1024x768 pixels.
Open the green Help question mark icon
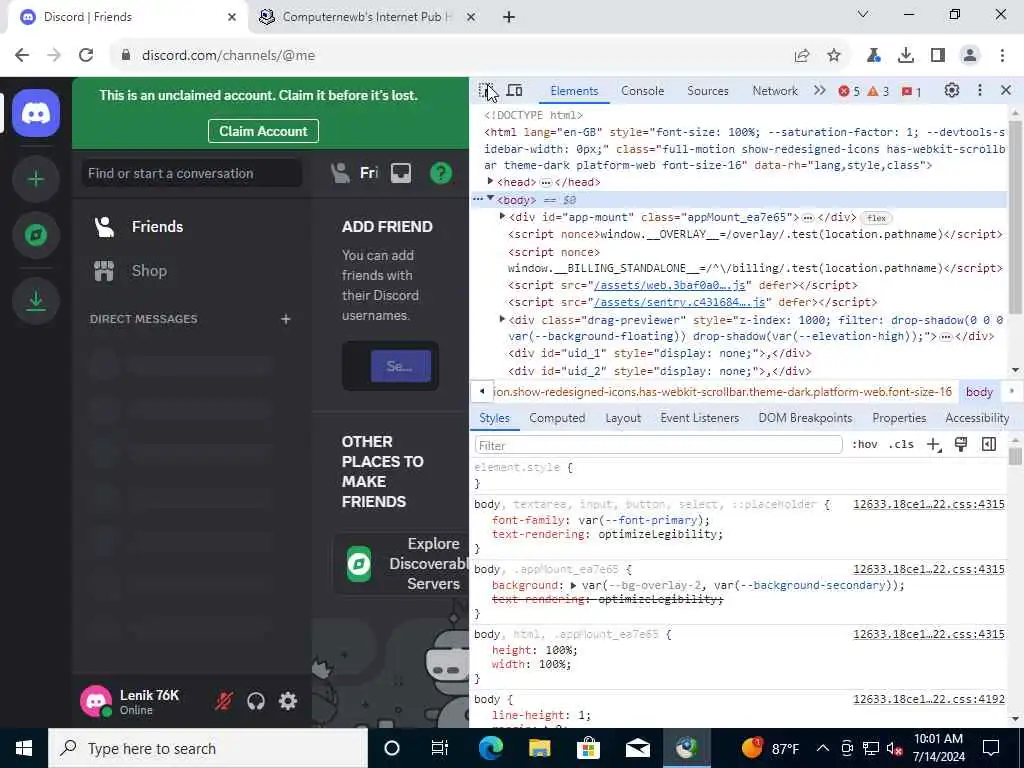click(x=441, y=173)
